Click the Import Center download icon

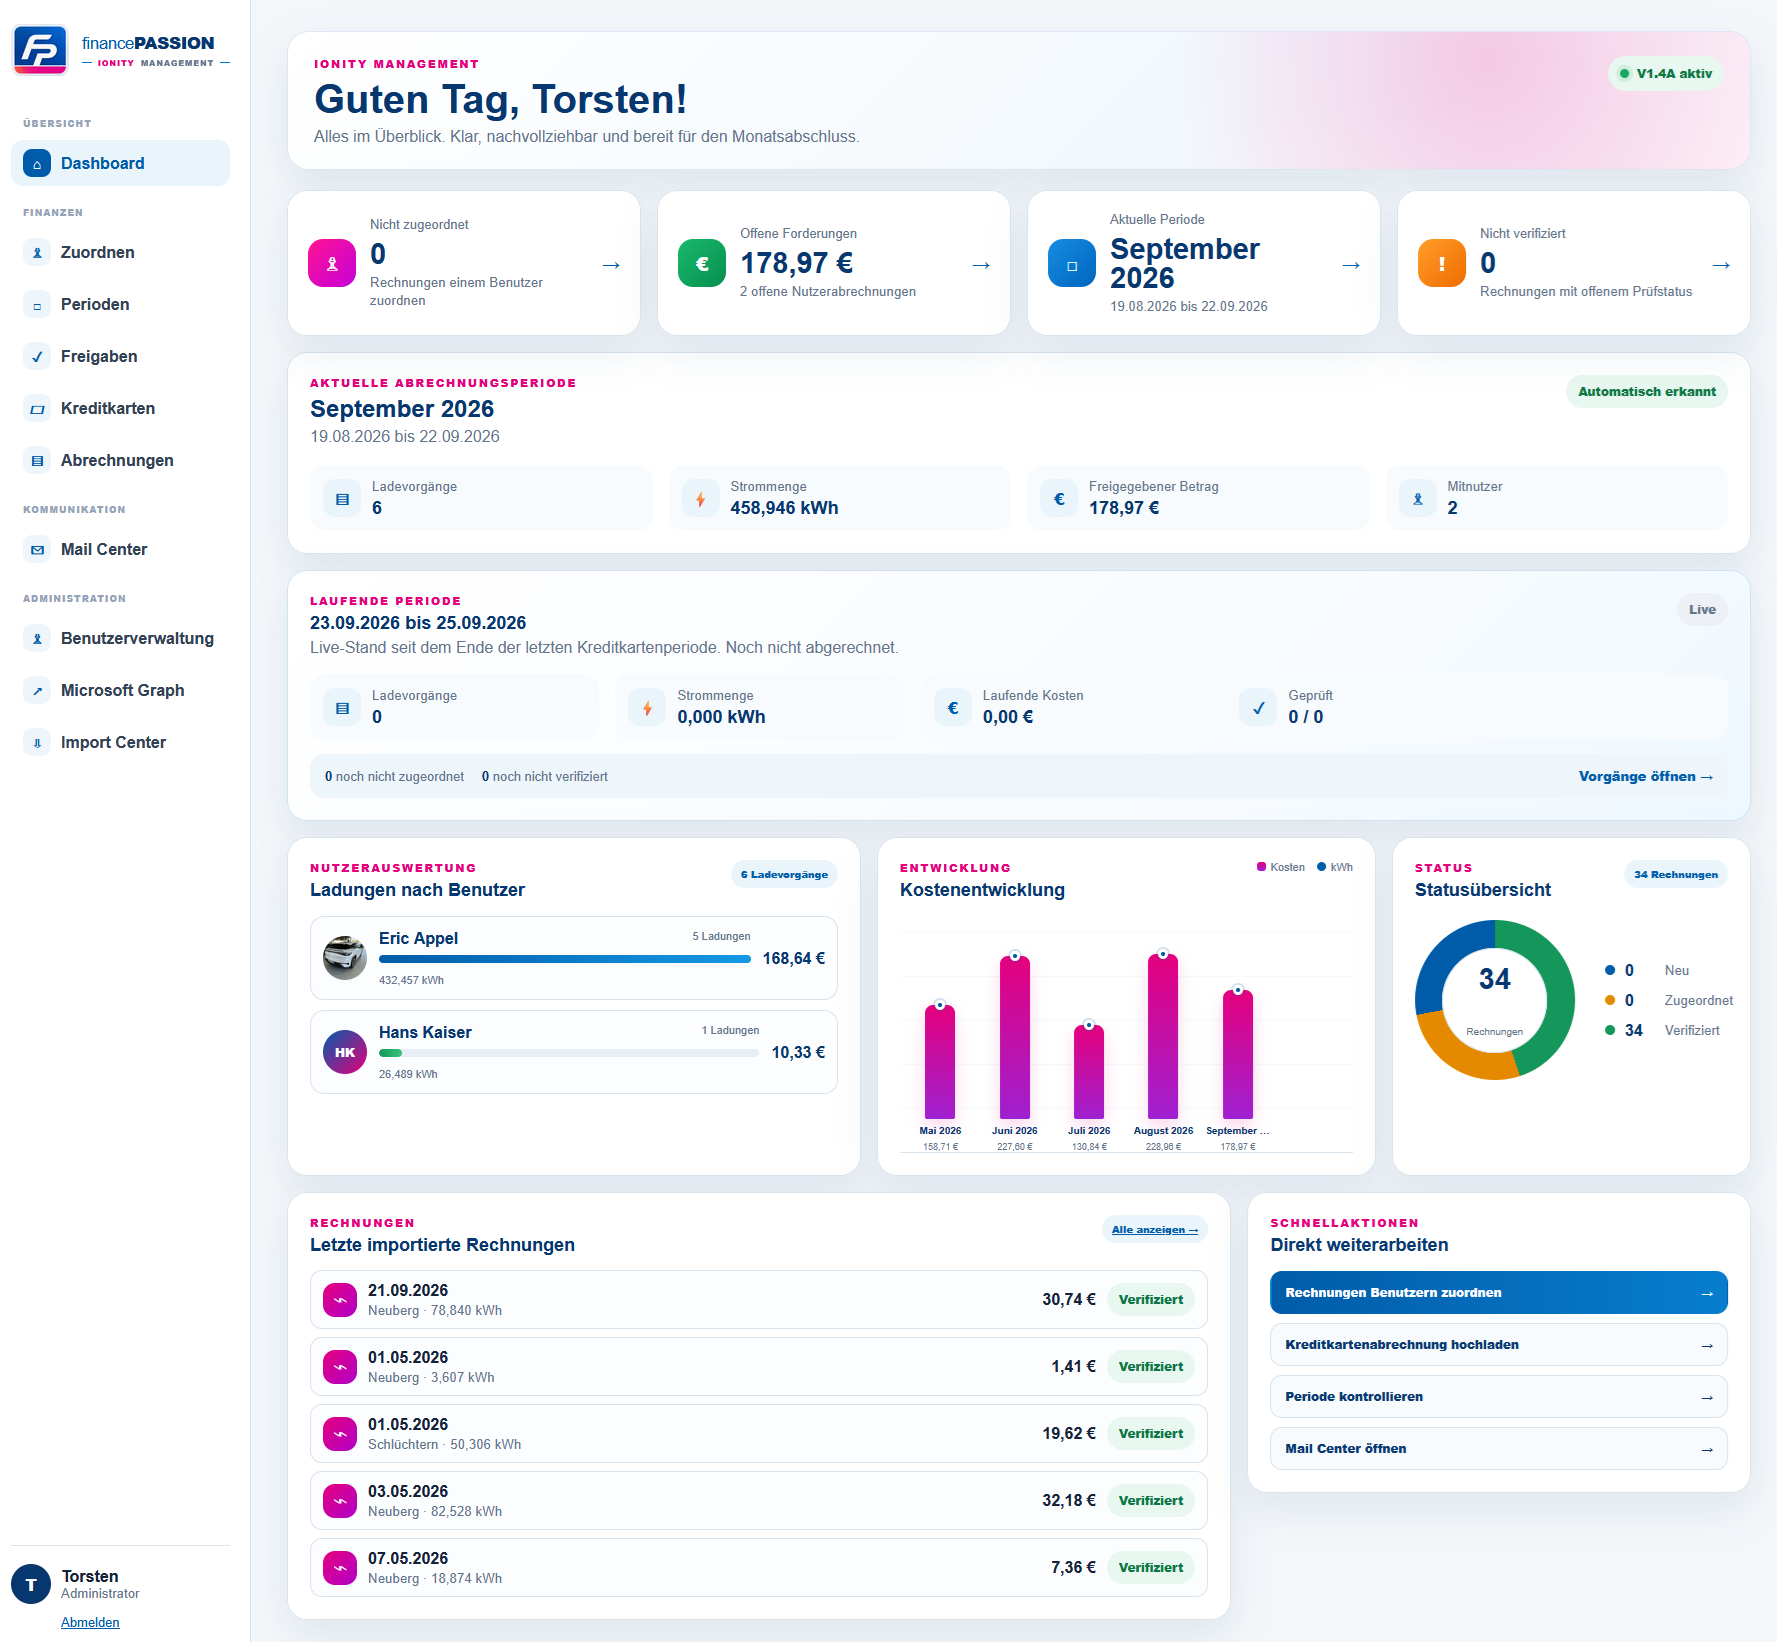tap(37, 742)
